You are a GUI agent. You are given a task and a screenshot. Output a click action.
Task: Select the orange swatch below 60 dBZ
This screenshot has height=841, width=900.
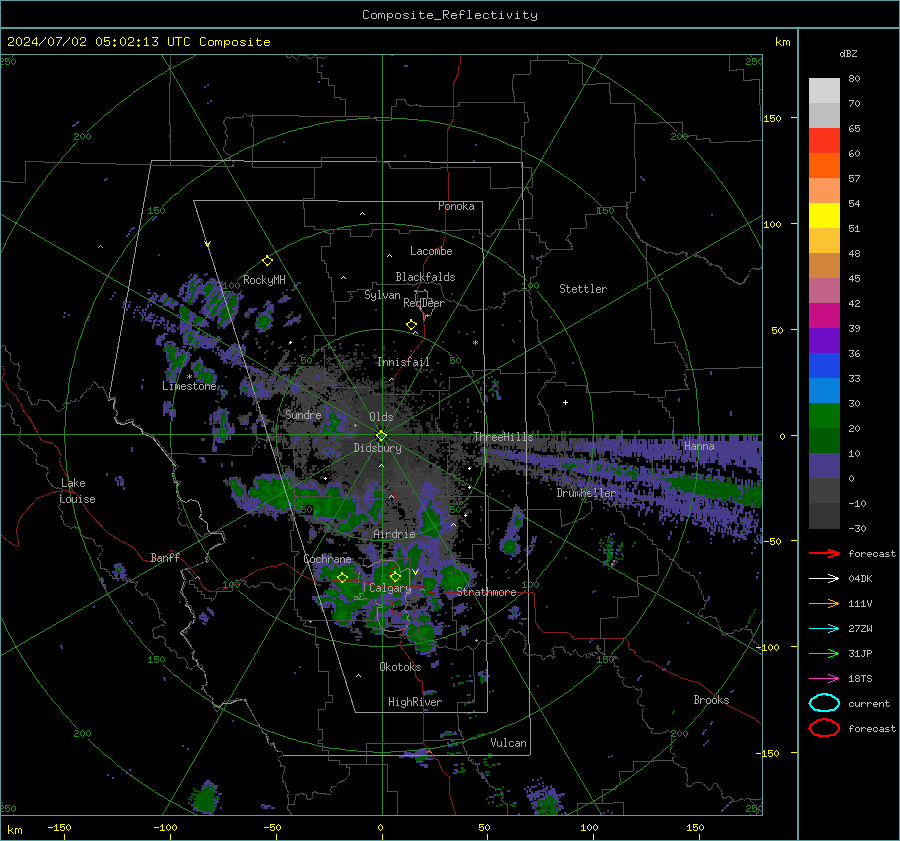pos(824,165)
